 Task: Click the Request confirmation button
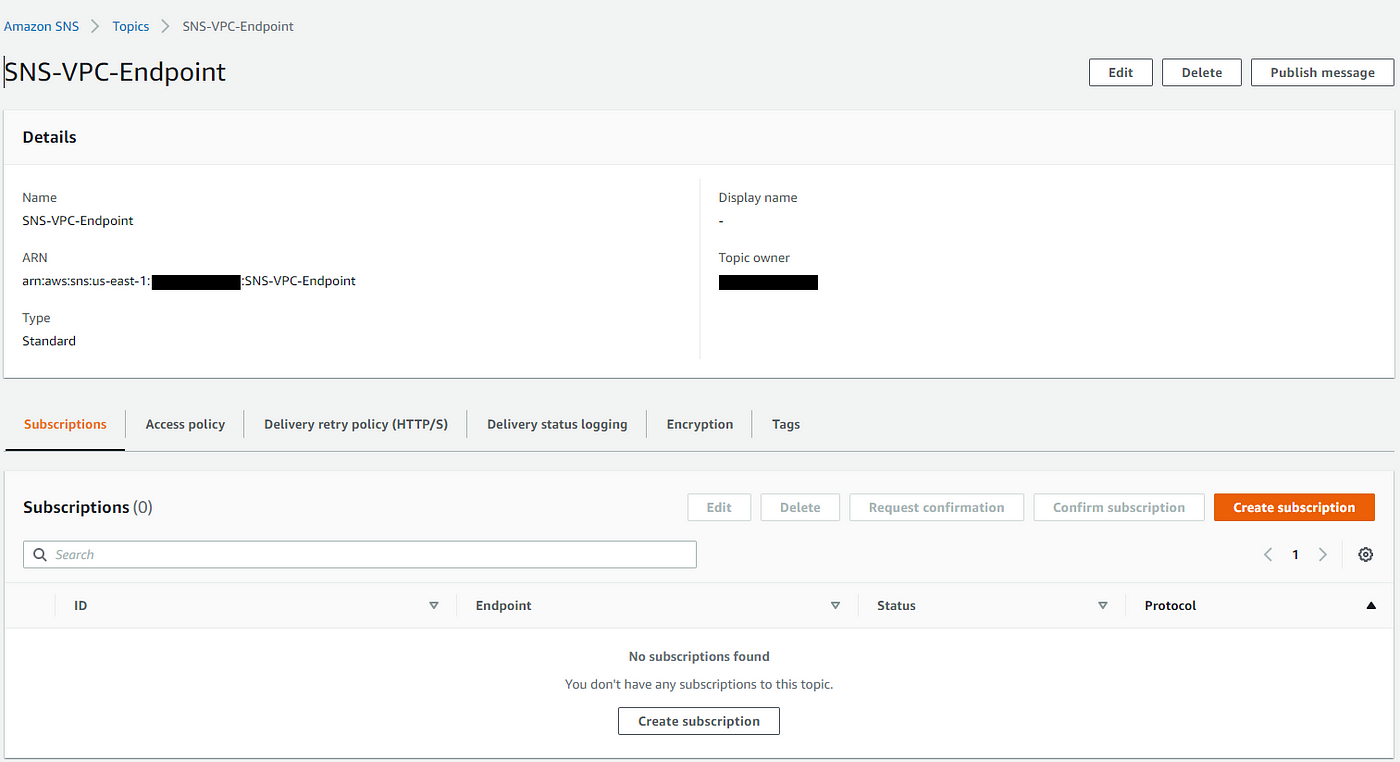click(936, 507)
